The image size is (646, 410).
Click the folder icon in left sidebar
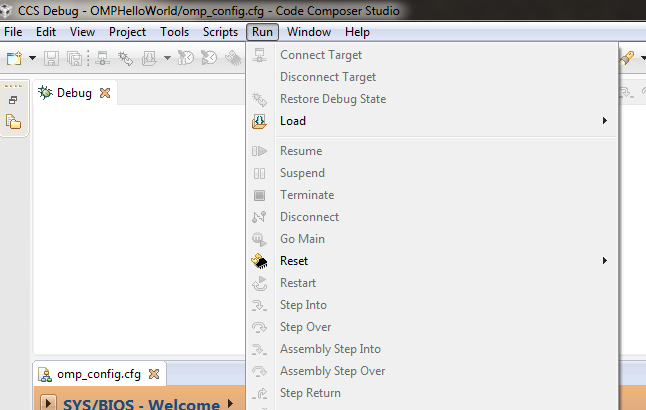click(x=14, y=122)
